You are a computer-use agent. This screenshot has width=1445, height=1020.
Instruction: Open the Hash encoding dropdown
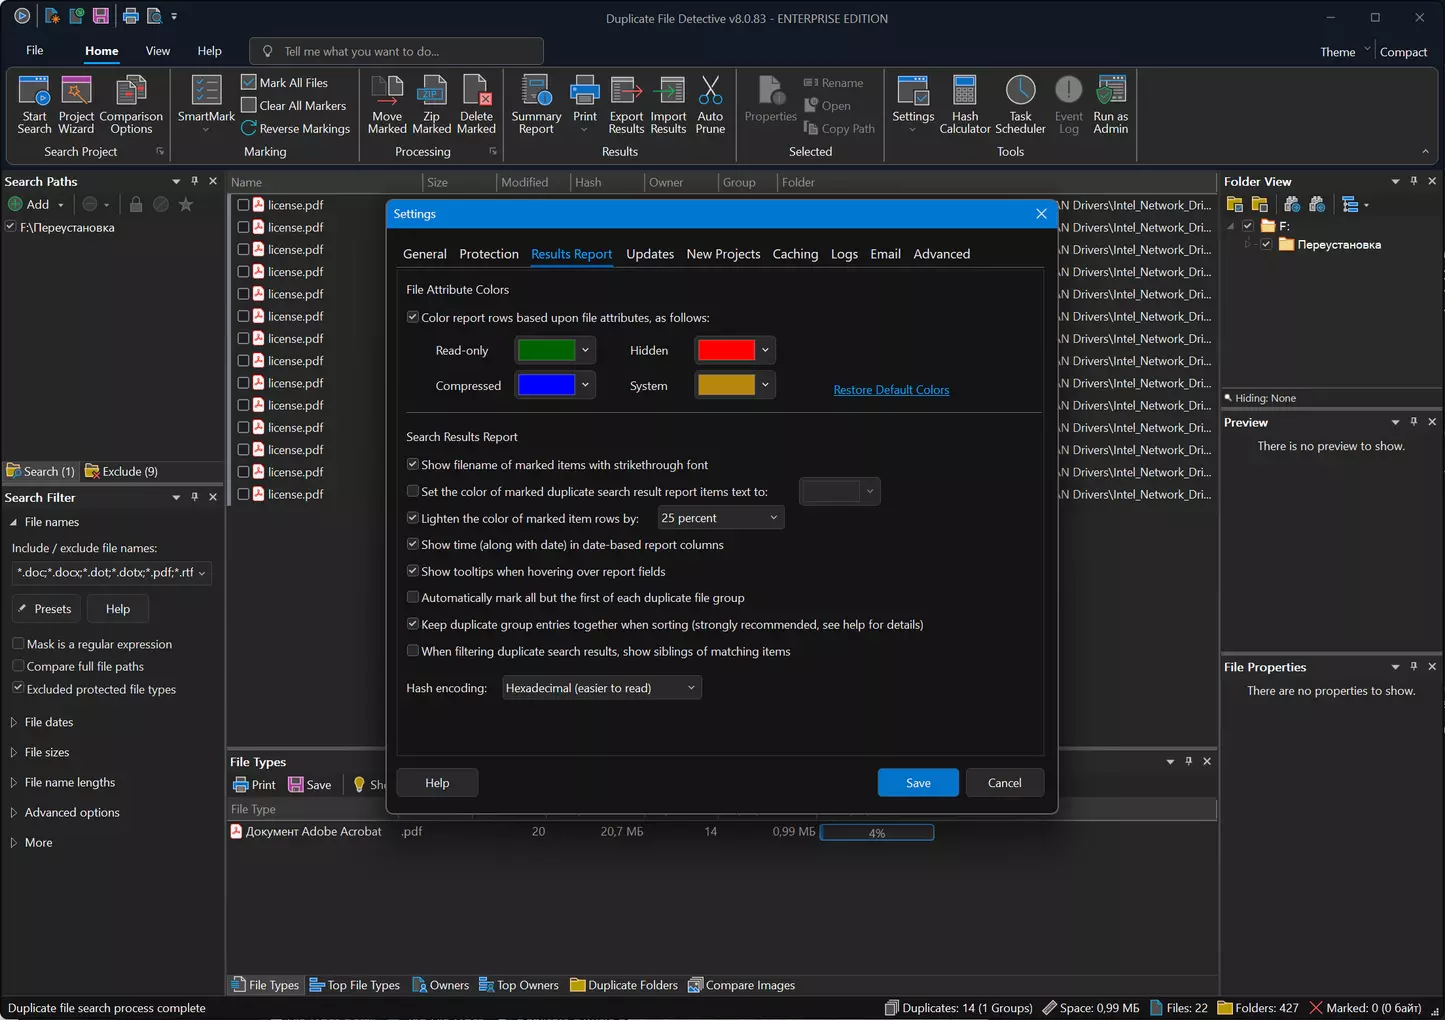point(601,688)
